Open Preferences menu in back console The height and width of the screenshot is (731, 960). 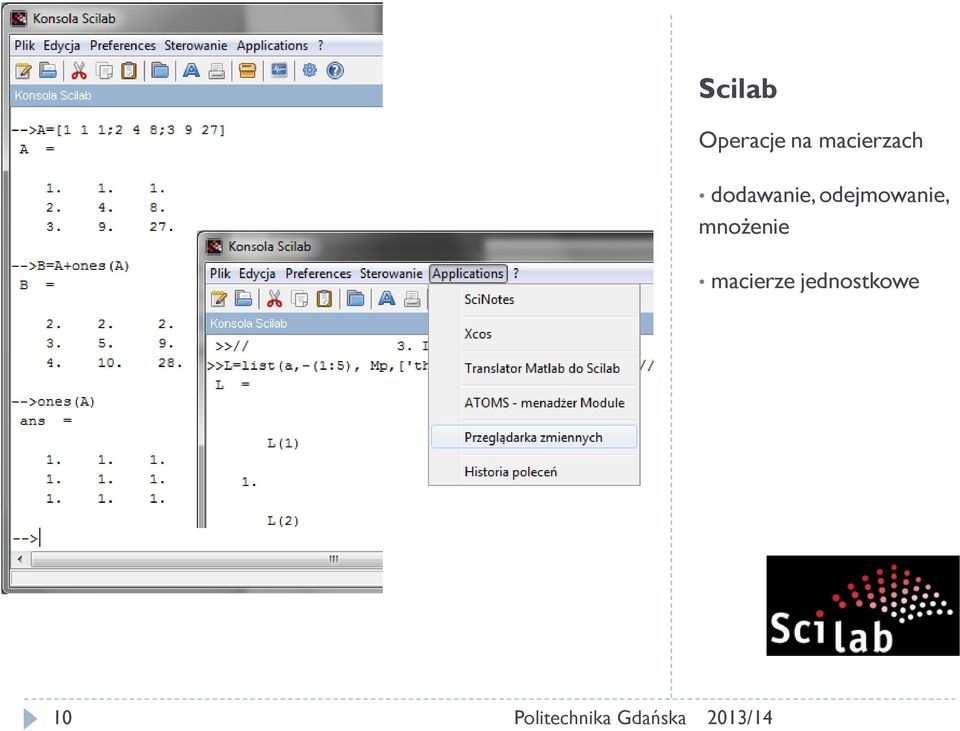point(122,45)
